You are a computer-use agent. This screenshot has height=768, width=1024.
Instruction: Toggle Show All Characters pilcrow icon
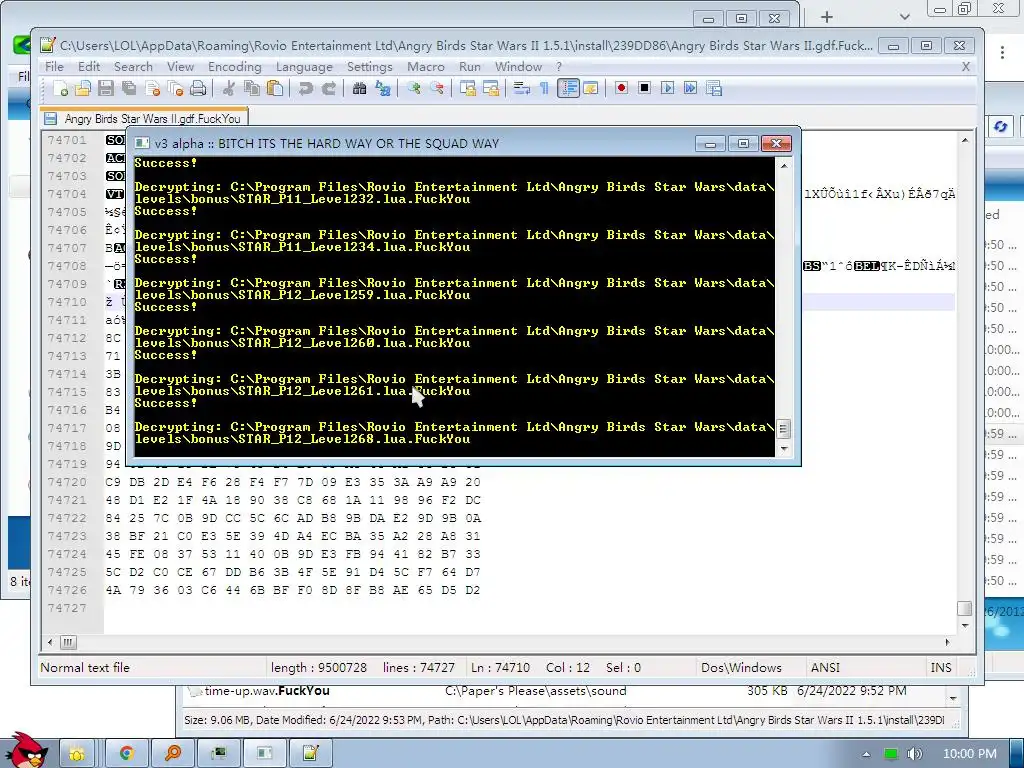click(544, 88)
